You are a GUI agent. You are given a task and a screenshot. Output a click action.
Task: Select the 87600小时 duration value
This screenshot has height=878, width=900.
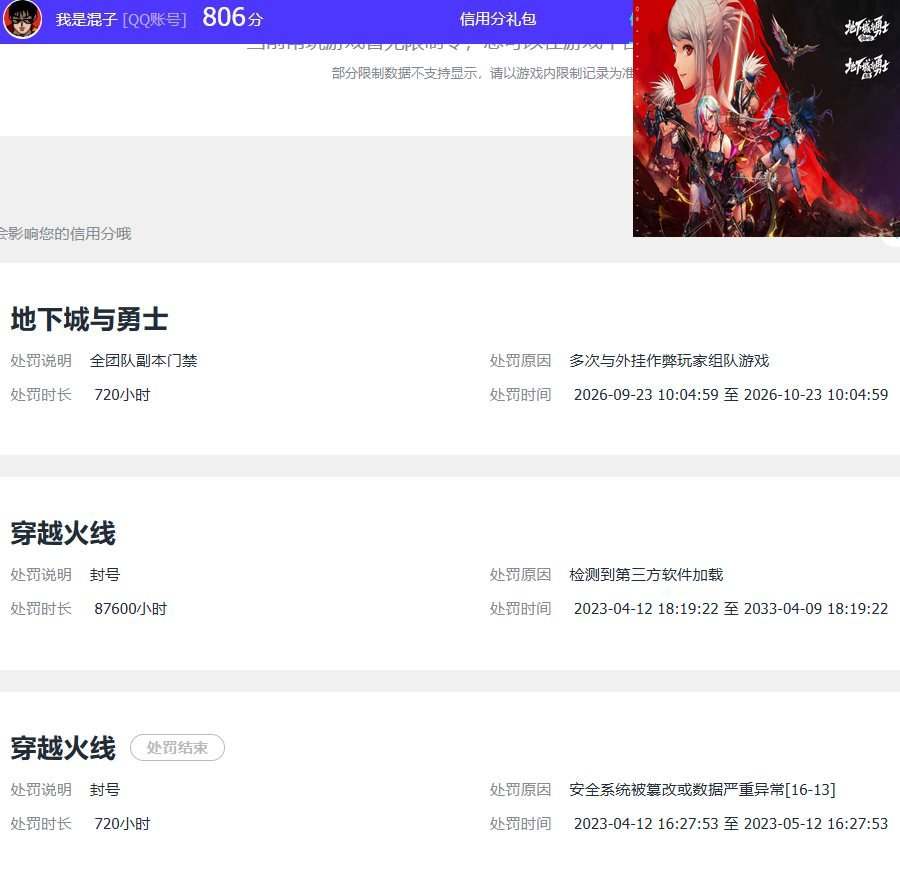130,609
